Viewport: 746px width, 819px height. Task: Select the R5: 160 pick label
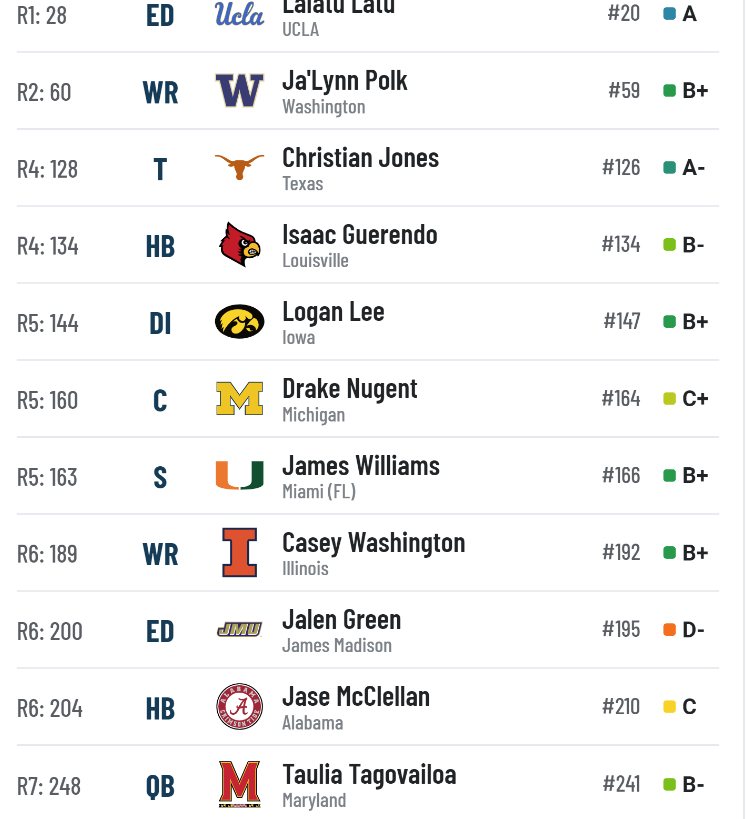[x=48, y=401]
